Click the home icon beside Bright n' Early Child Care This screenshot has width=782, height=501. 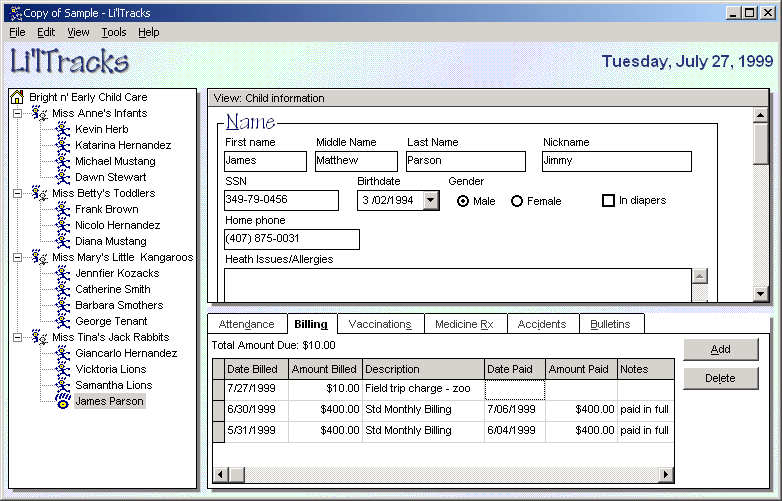pos(17,97)
